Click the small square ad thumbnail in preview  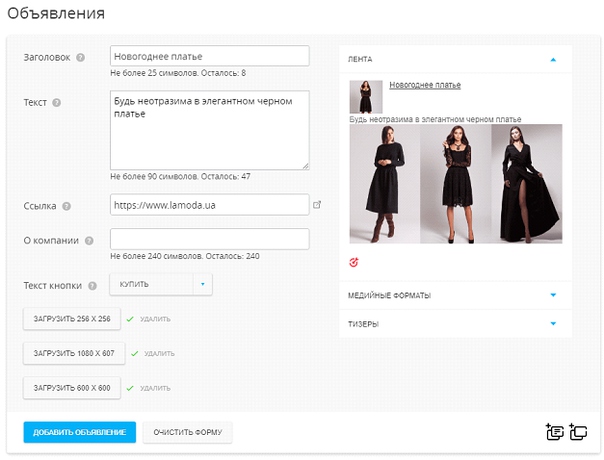[366, 97]
